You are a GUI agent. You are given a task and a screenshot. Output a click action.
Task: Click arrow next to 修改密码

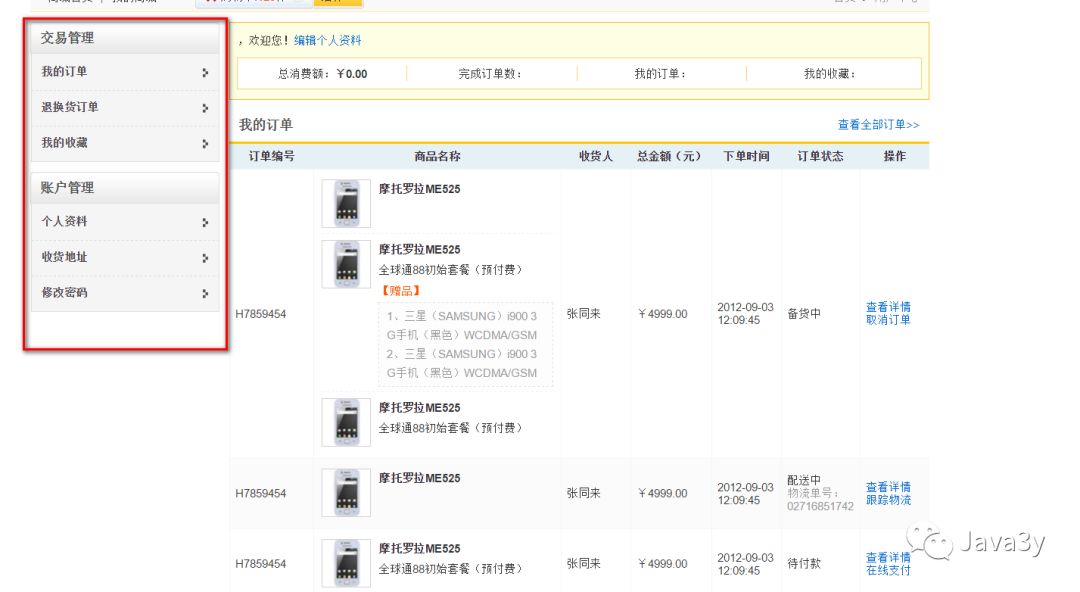[x=205, y=294]
